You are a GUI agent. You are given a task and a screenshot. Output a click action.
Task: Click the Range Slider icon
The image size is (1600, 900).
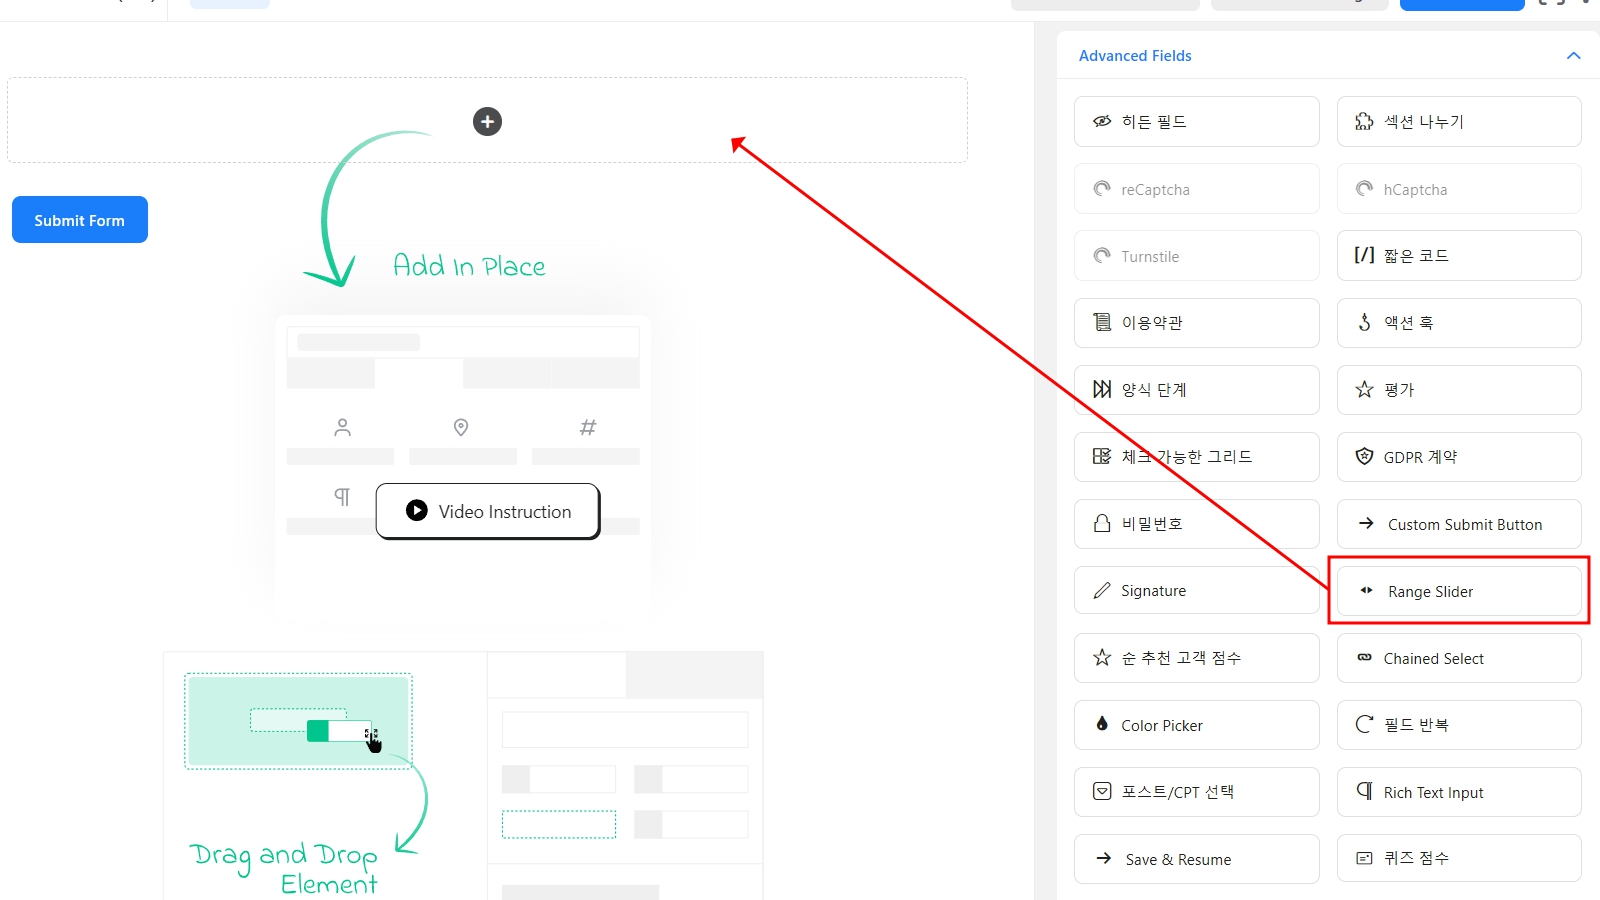1366,590
